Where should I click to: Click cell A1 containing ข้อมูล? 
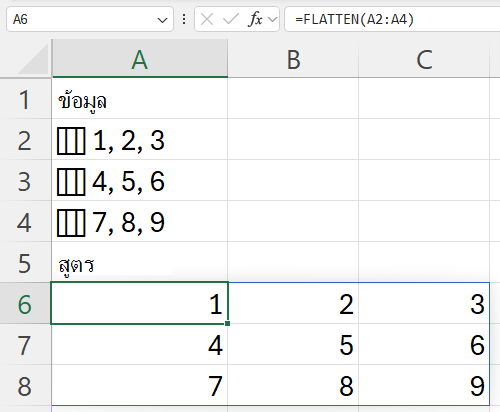140,99
